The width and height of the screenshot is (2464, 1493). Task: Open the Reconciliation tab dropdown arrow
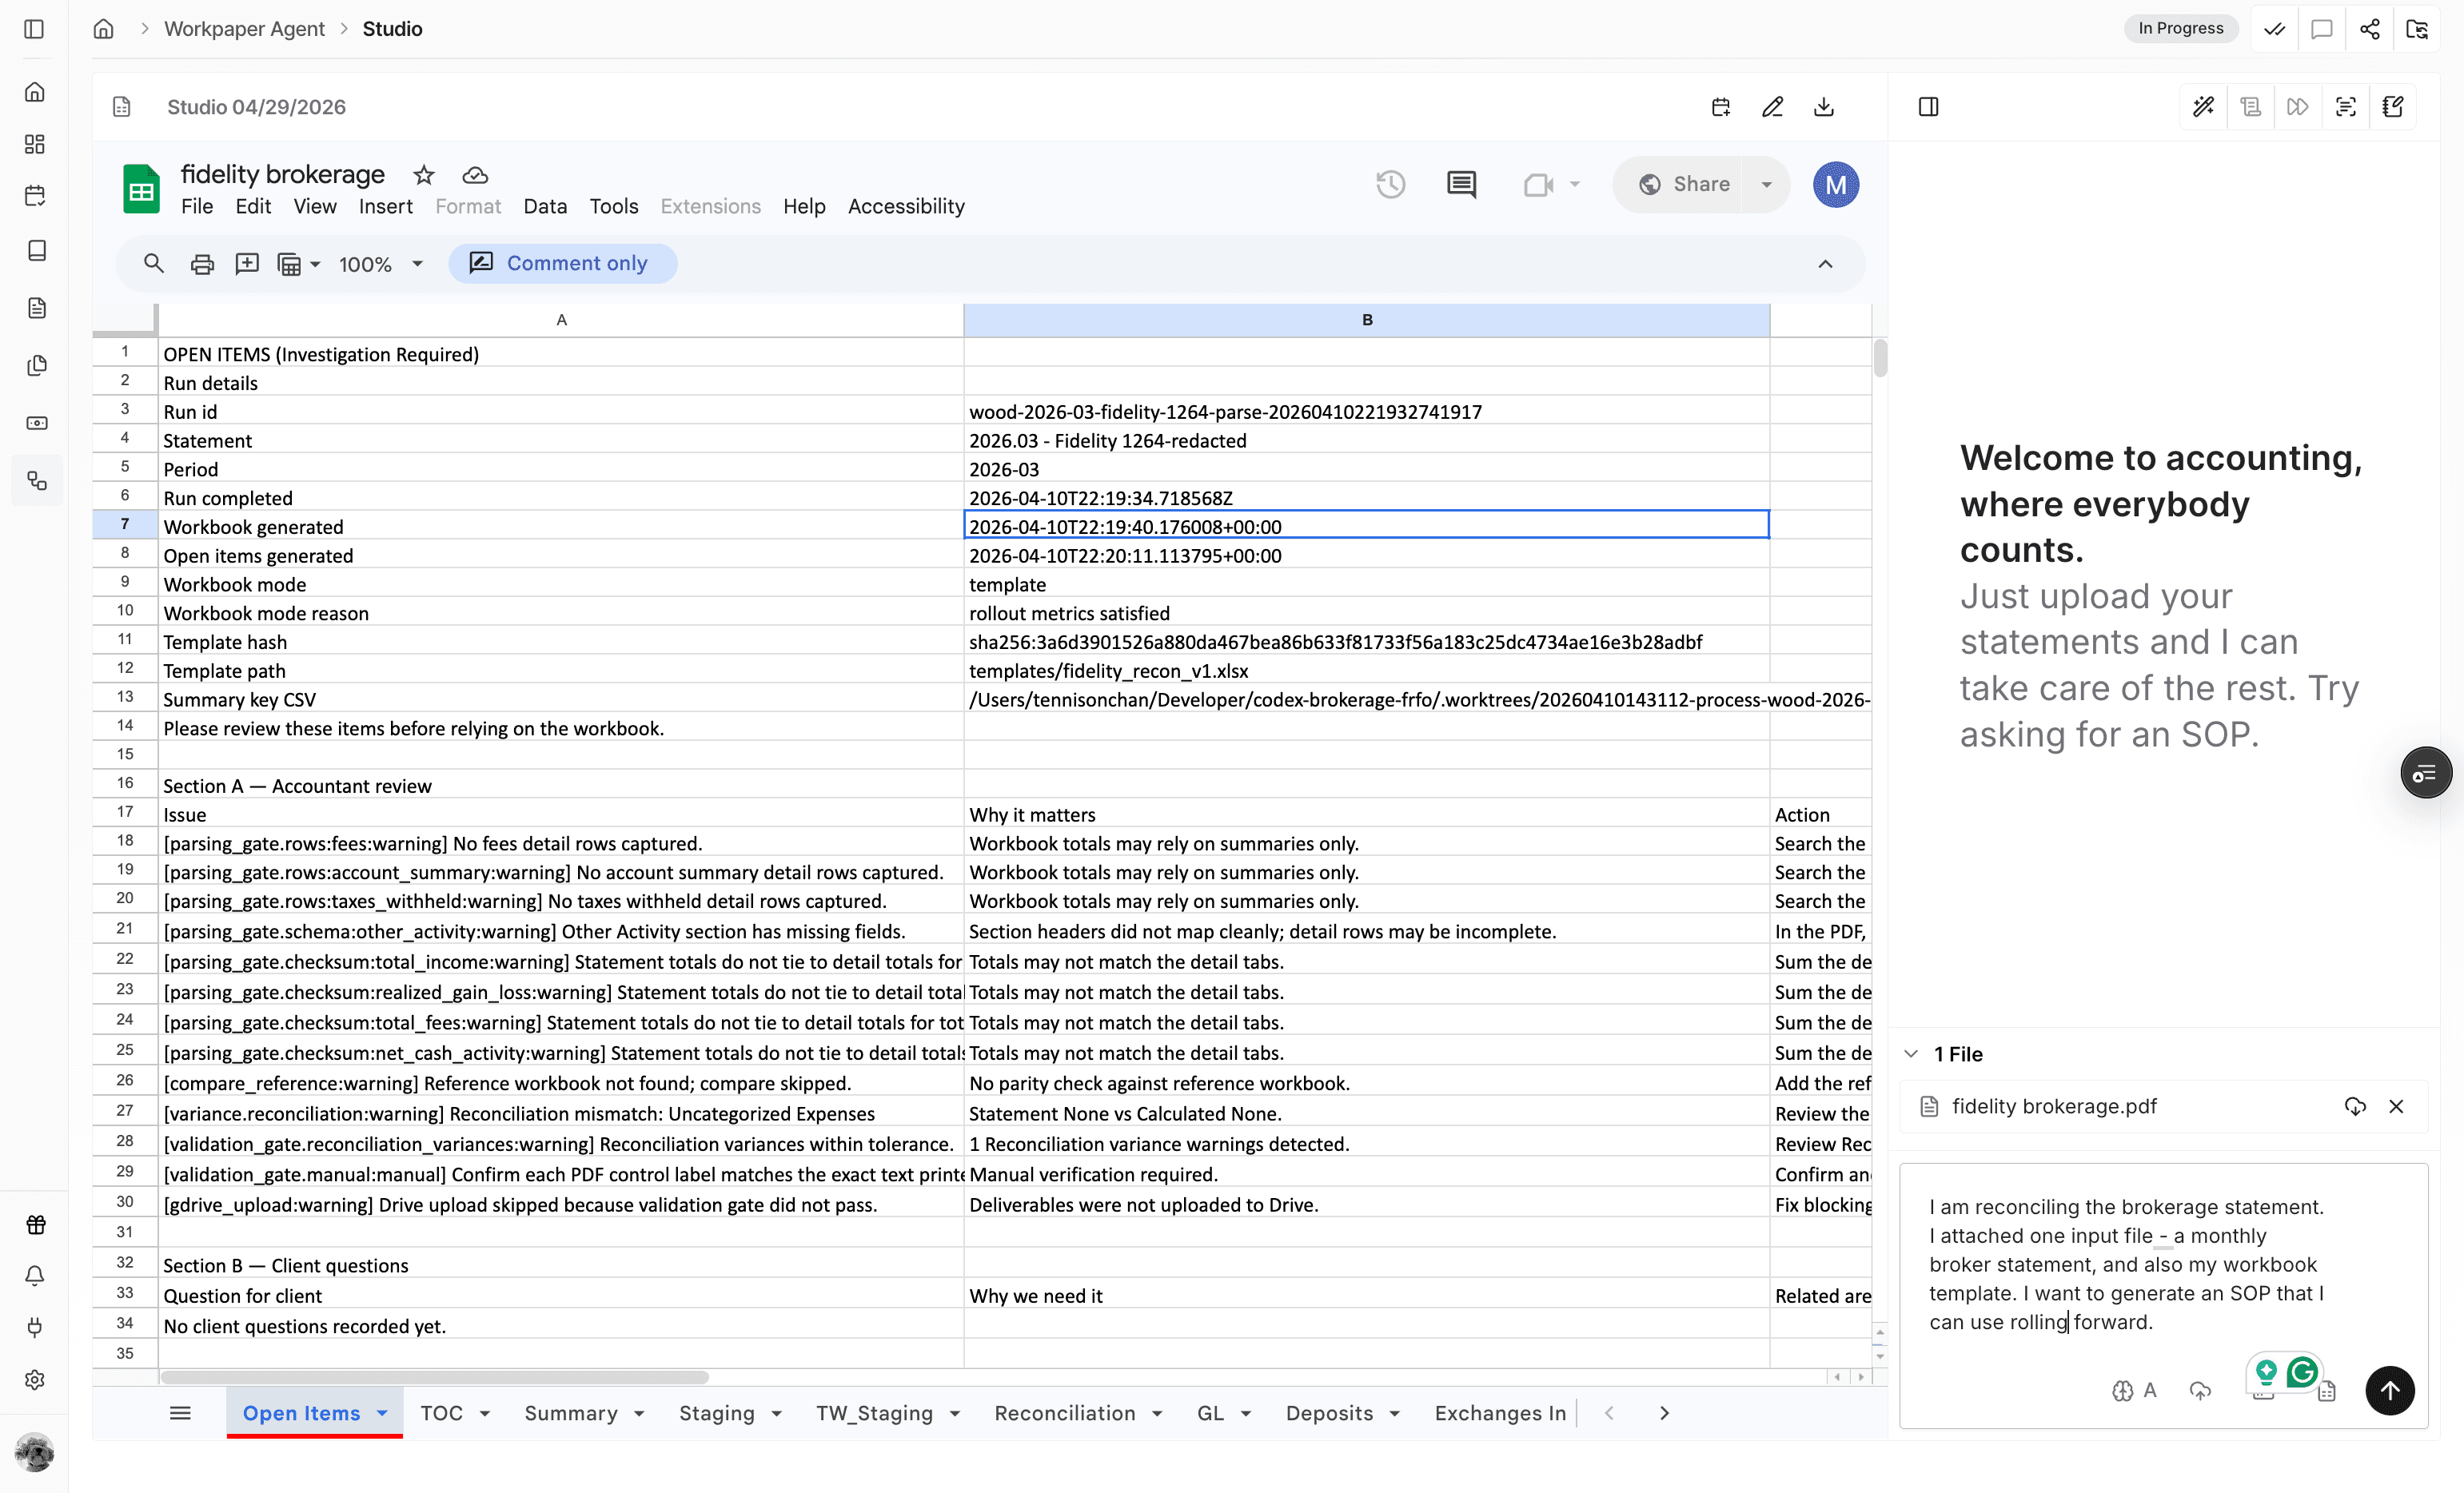tap(1157, 1413)
